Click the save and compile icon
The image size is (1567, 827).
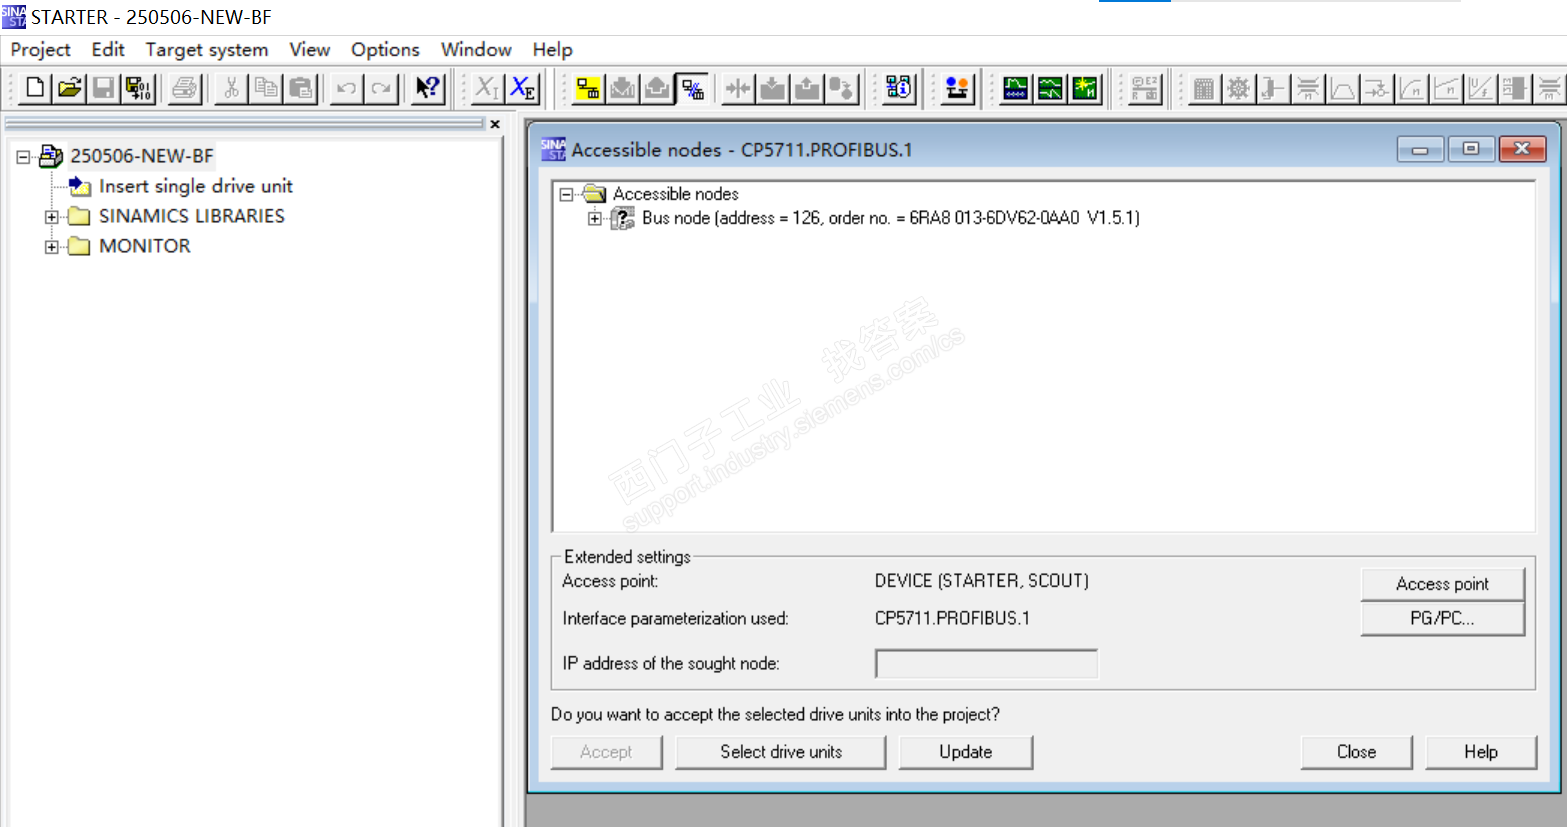(x=138, y=88)
